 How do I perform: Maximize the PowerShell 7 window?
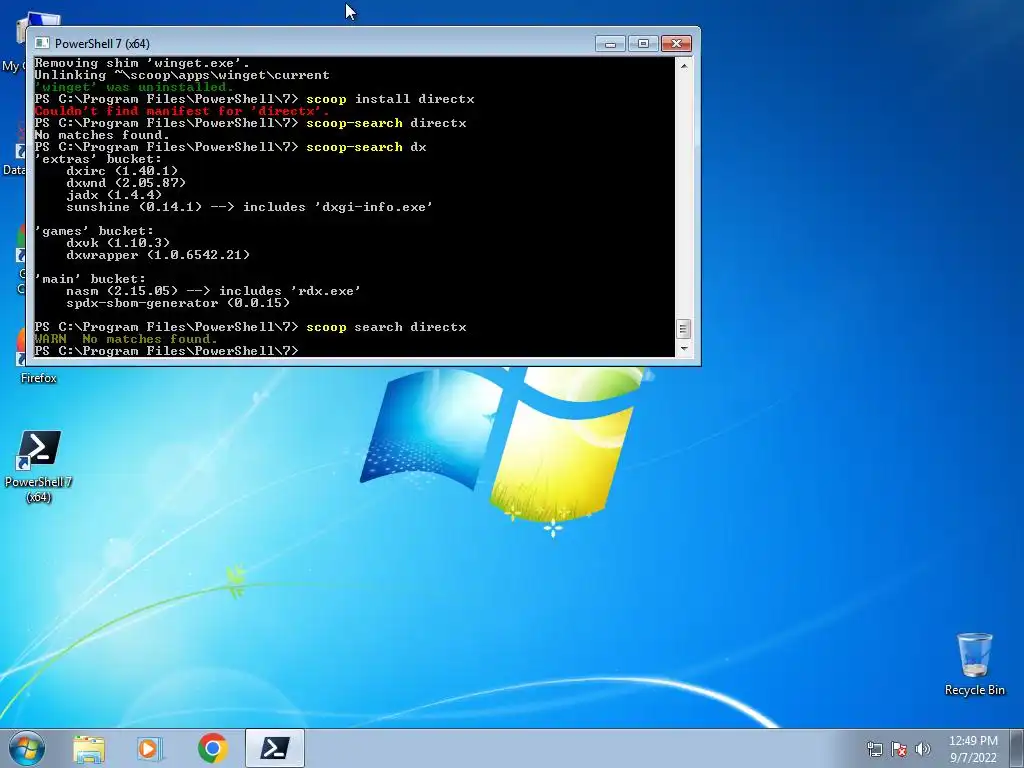643,44
